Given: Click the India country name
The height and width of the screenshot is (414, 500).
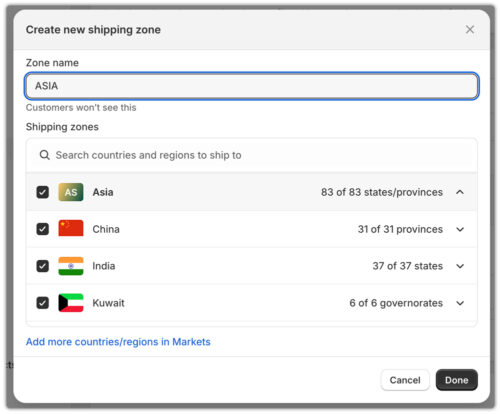Looking at the screenshot, I should (104, 266).
